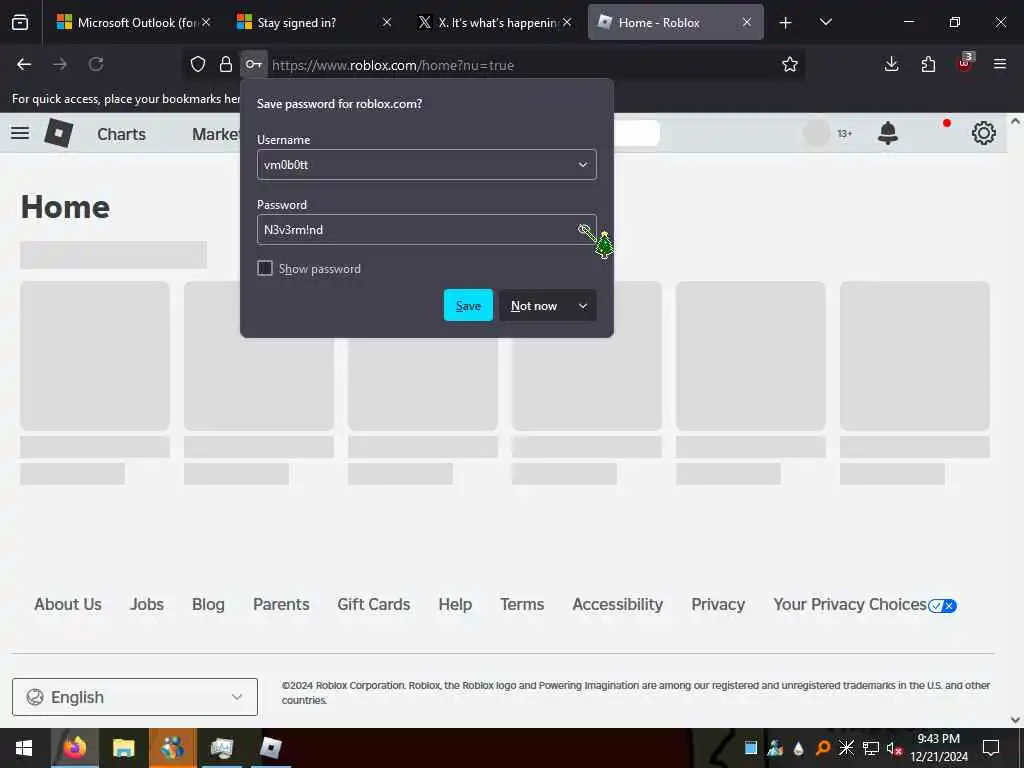This screenshot has height=768, width=1024.
Task: Open the list all tabs chevron
Action: click(825, 22)
